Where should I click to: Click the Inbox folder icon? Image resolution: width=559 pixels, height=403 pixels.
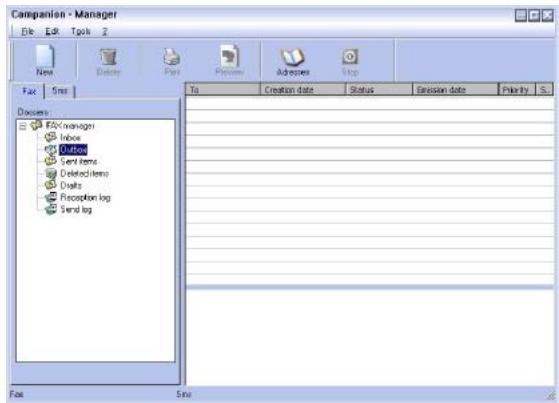(x=51, y=137)
